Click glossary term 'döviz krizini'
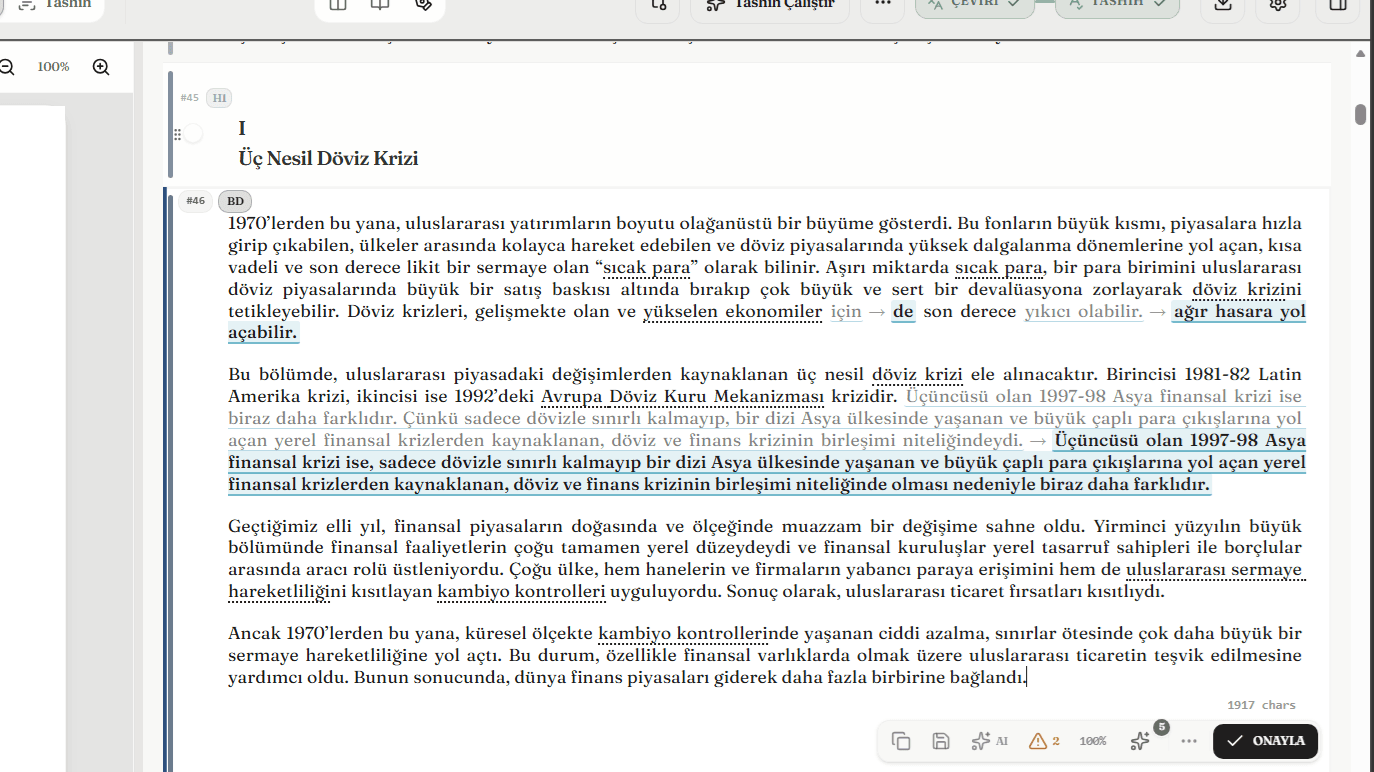This screenshot has width=1374, height=772. click(x=1247, y=290)
